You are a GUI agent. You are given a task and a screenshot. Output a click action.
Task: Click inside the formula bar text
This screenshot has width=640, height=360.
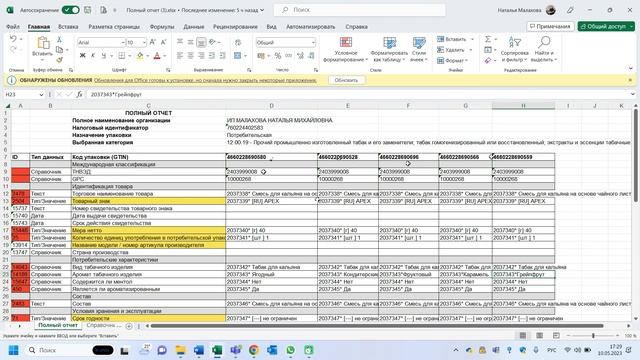(116, 94)
